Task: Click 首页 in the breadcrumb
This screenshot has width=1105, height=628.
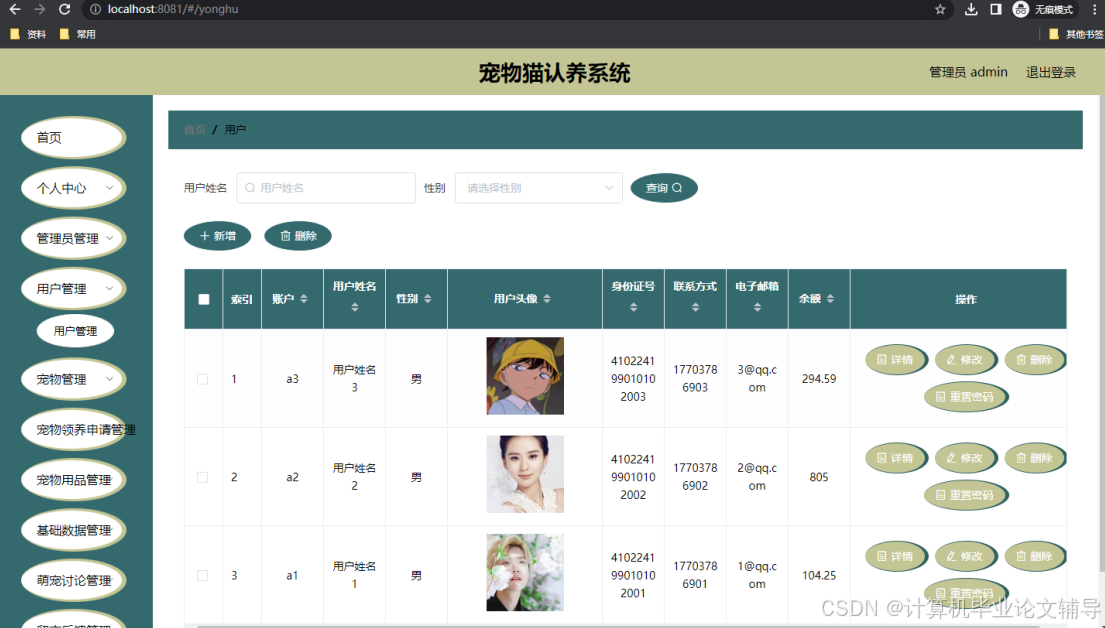Action: [x=195, y=130]
